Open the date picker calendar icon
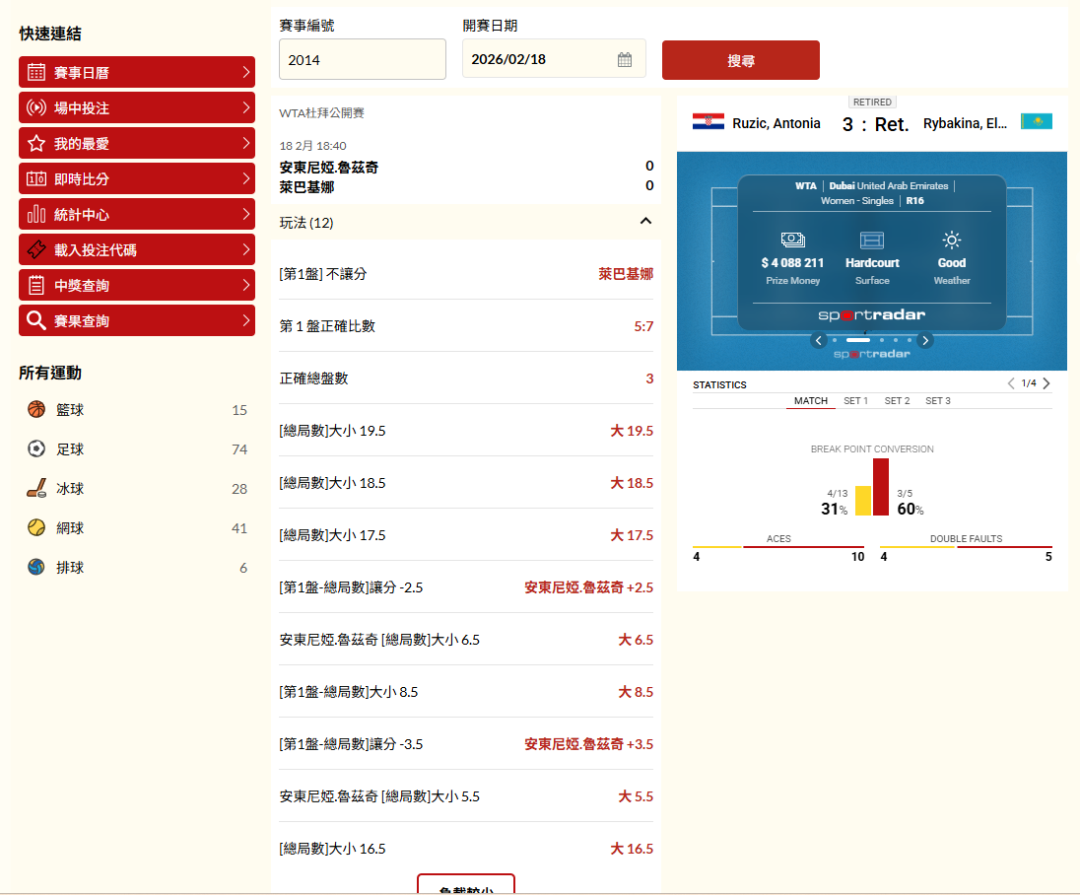The image size is (1080, 895). tap(625, 59)
